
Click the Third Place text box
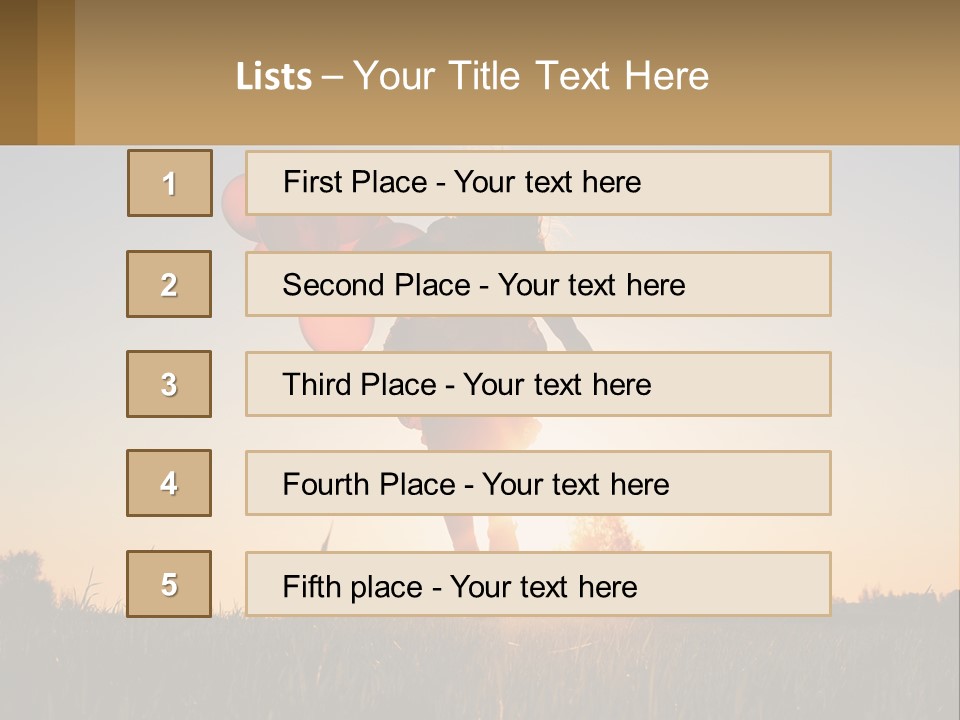click(x=538, y=384)
